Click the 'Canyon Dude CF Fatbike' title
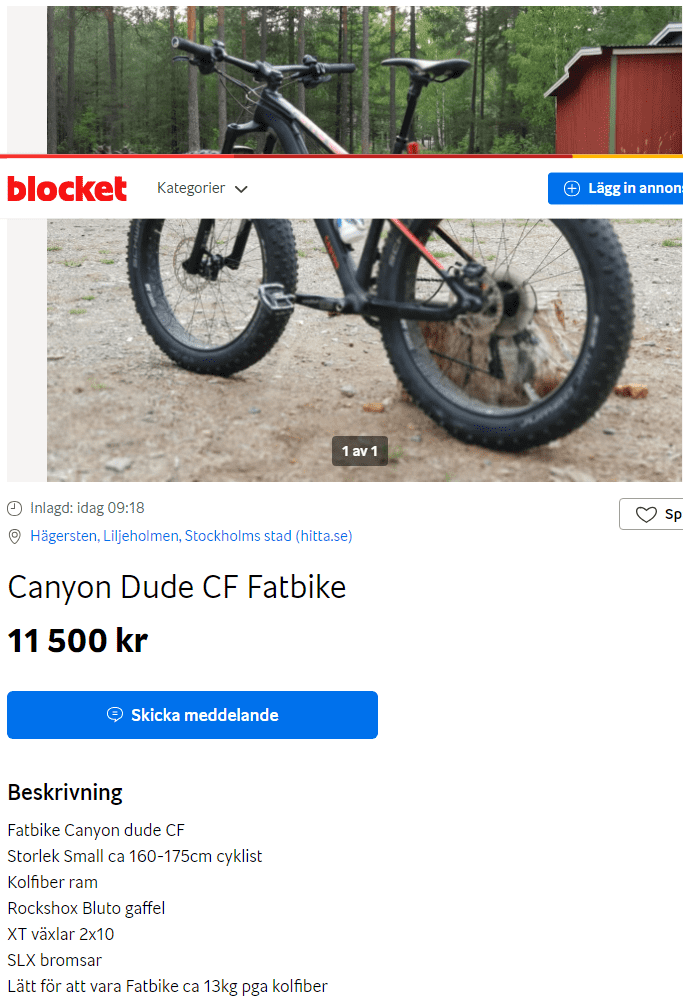This screenshot has height=998, width=683. pyautogui.click(x=177, y=587)
